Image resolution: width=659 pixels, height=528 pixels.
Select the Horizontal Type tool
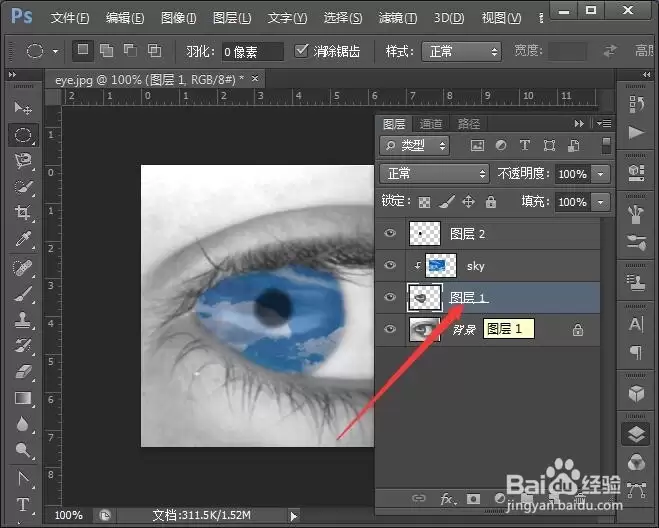pos(23,504)
